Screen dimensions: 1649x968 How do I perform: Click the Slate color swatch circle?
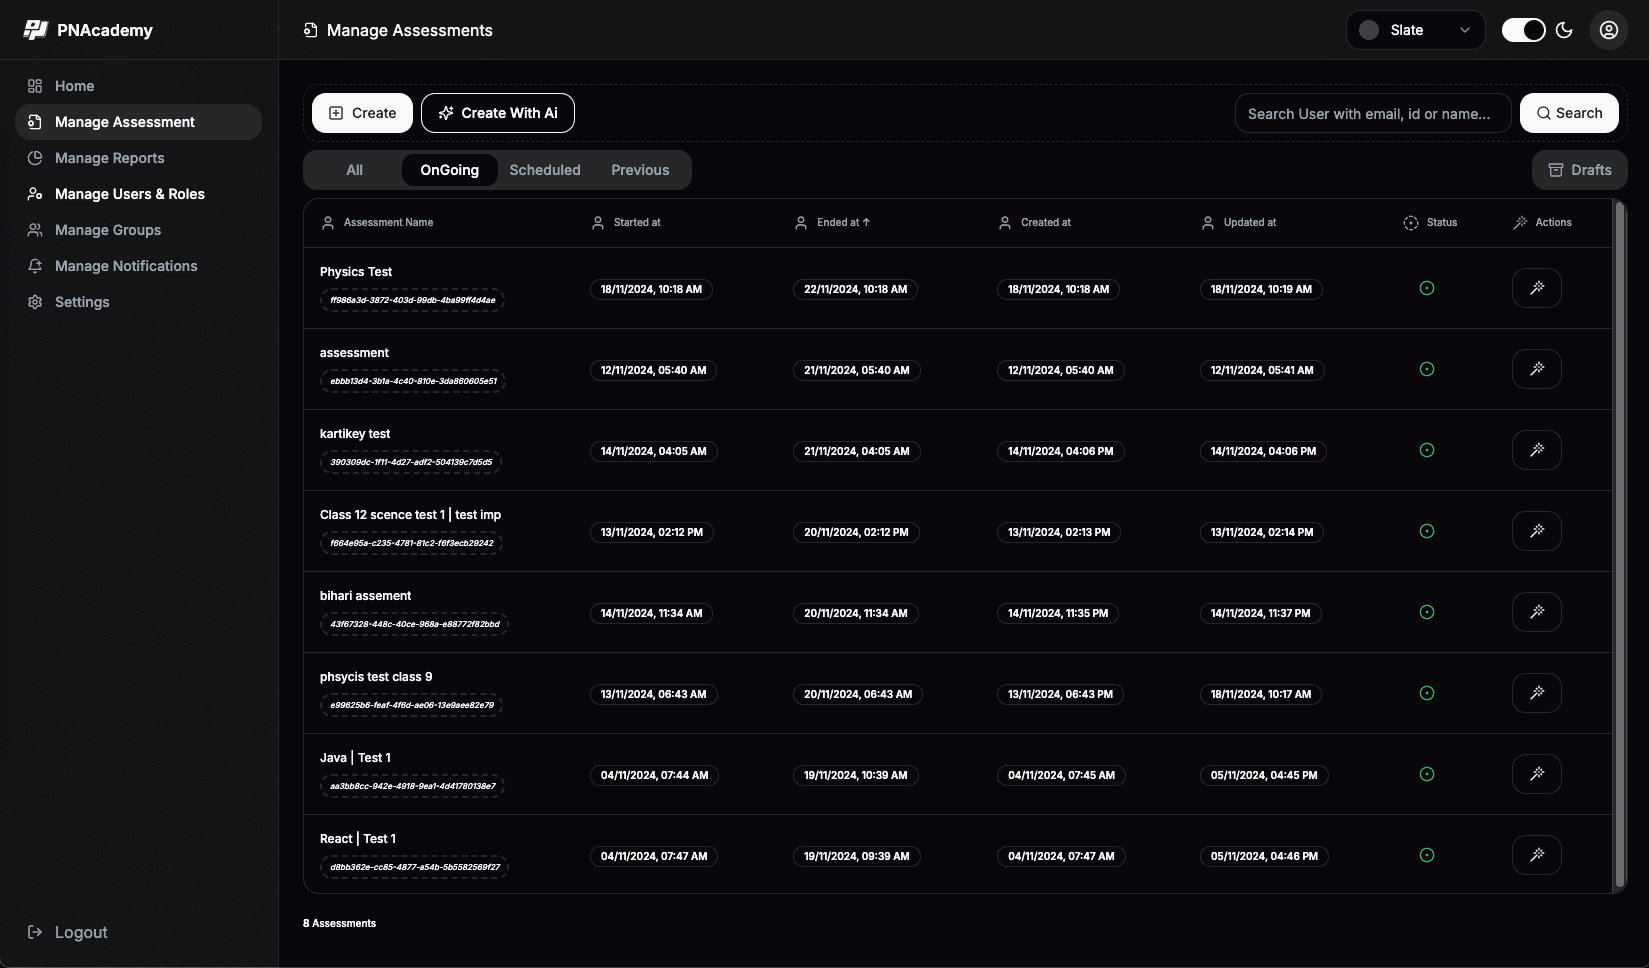(x=1369, y=30)
